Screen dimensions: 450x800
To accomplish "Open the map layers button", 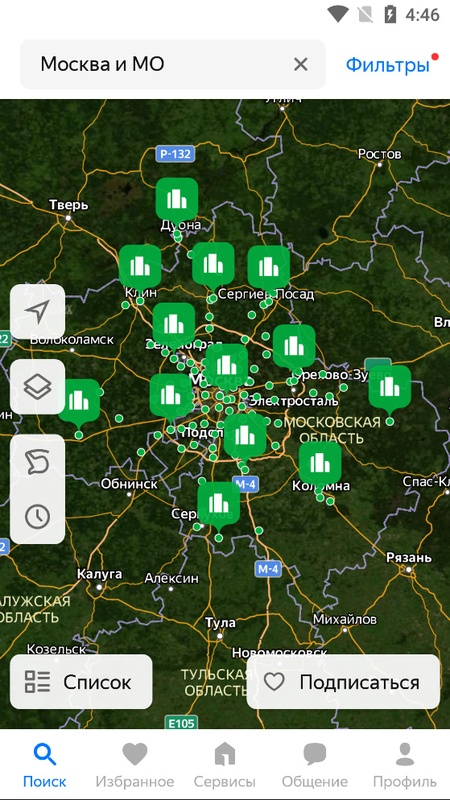I will point(37,387).
